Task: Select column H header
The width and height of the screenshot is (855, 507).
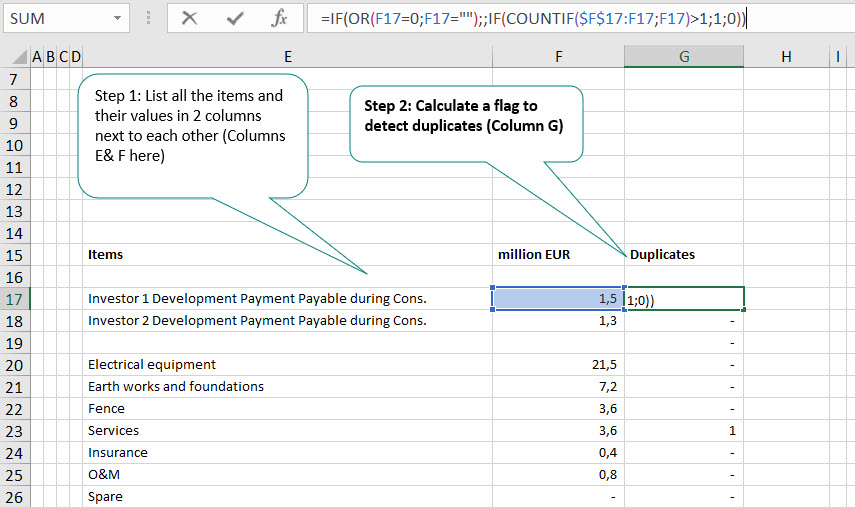Action: (x=786, y=57)
